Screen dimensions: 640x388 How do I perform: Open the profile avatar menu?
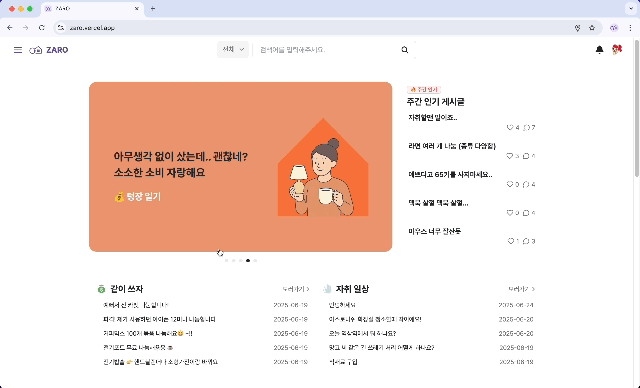[617, 49]
